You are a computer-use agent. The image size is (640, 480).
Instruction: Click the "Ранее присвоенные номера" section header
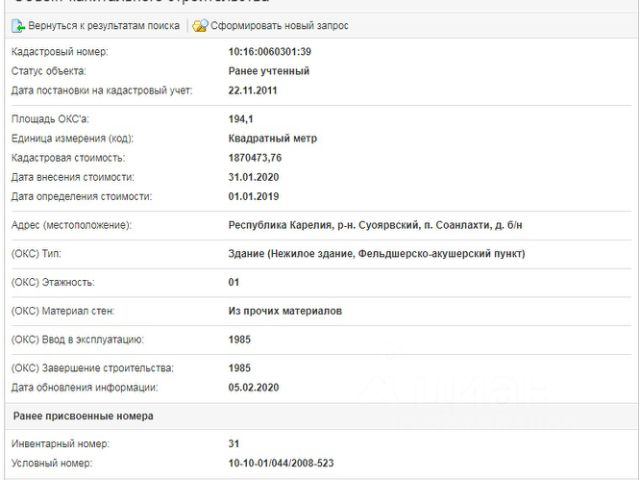coord(82,415)
